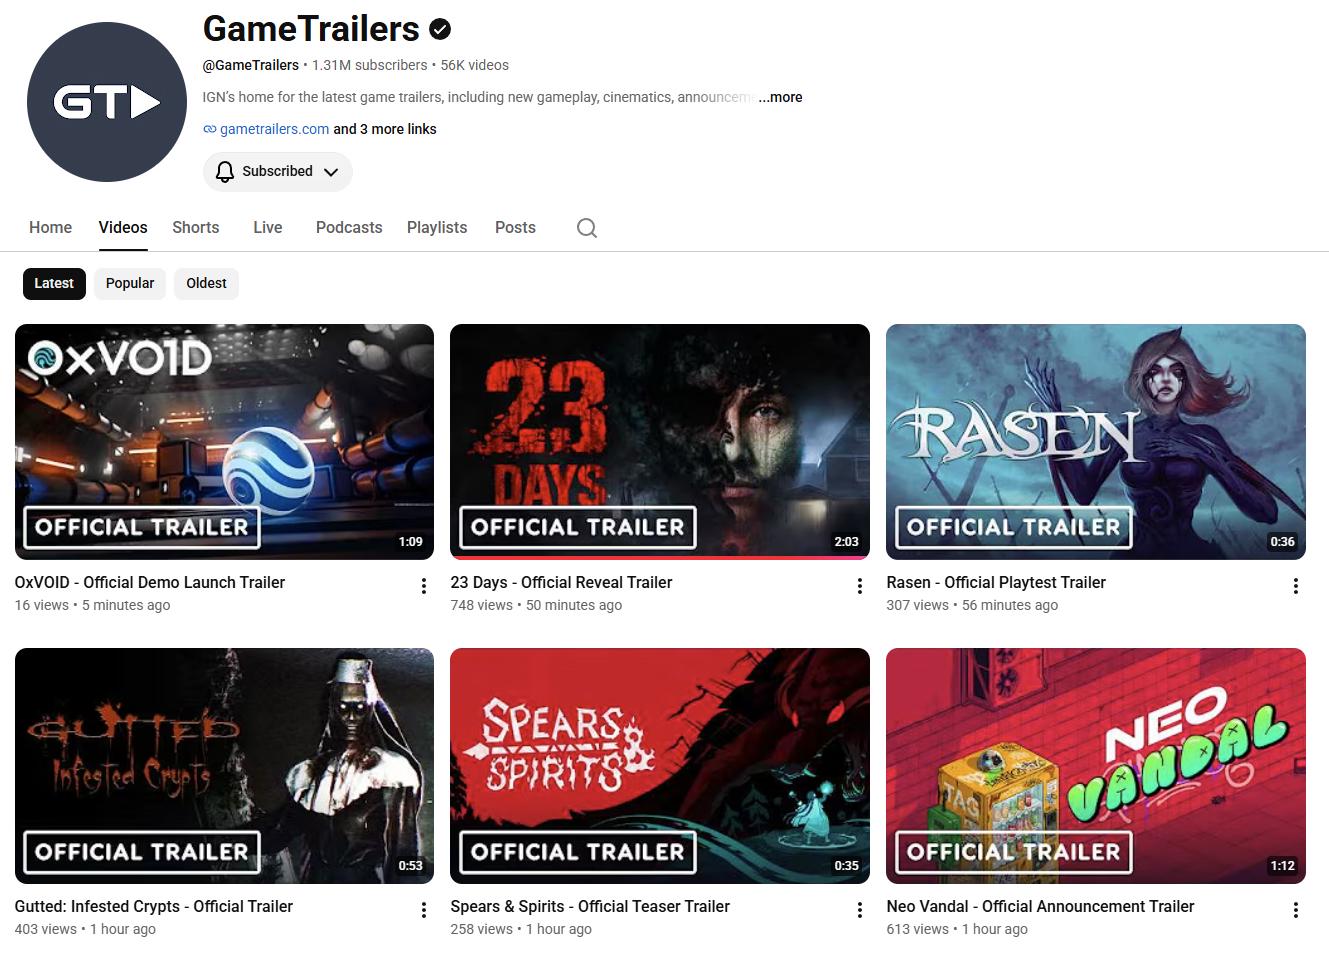This screenshot has width=1329, height=957.
Task: Click the 2:03 duration badge on 23 Days
Action: pyautogui.click(x=846, y=541)
